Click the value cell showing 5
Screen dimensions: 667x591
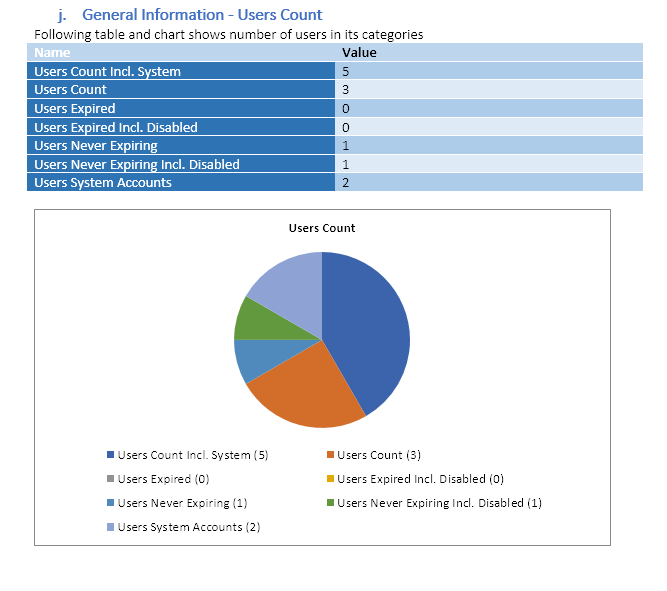(x=345, y=71)
